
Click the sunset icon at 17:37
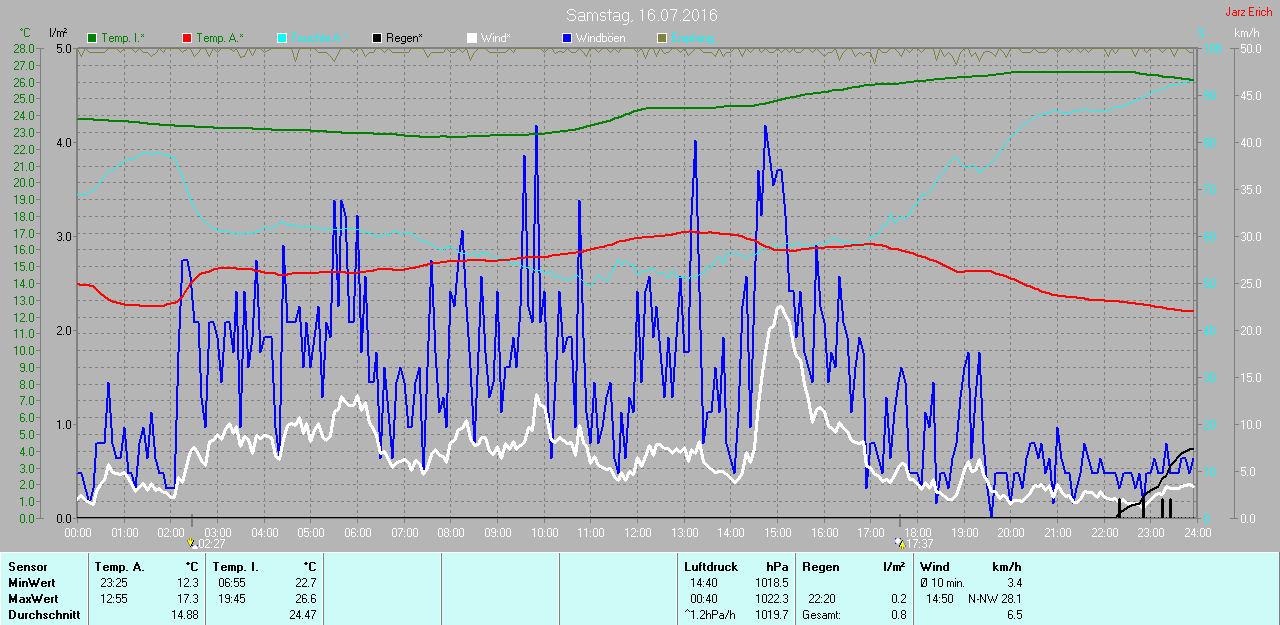901,543
